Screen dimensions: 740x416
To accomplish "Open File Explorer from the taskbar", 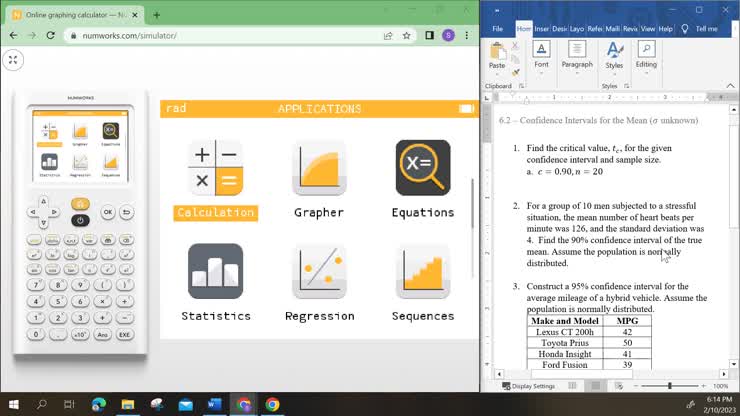I will click(x=127, y=405).
